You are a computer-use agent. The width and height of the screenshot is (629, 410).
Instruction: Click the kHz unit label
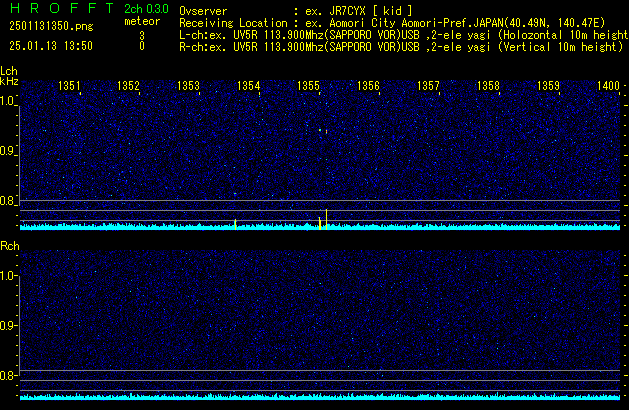point(9,81)
